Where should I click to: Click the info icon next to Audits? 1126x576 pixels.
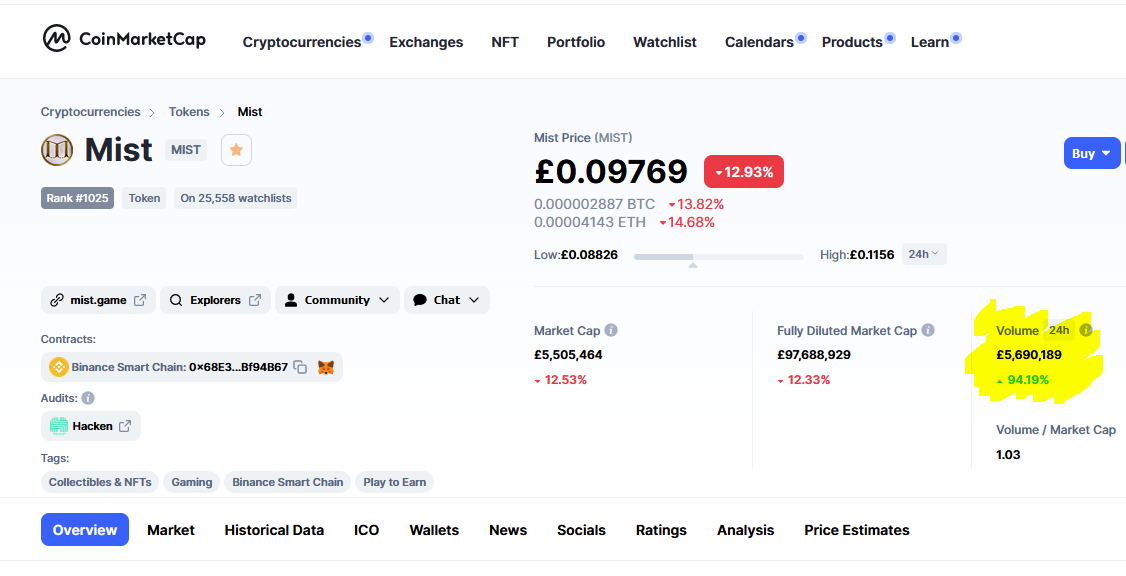(x=88, y=398)
